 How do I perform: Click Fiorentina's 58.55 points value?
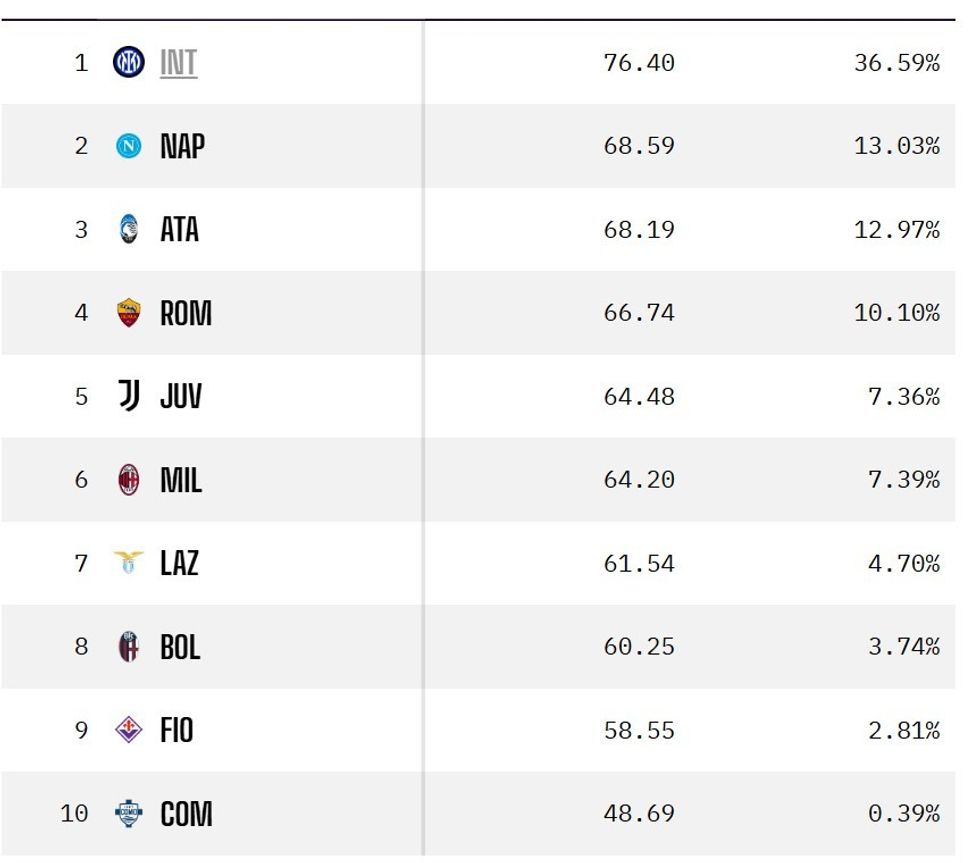639,730
